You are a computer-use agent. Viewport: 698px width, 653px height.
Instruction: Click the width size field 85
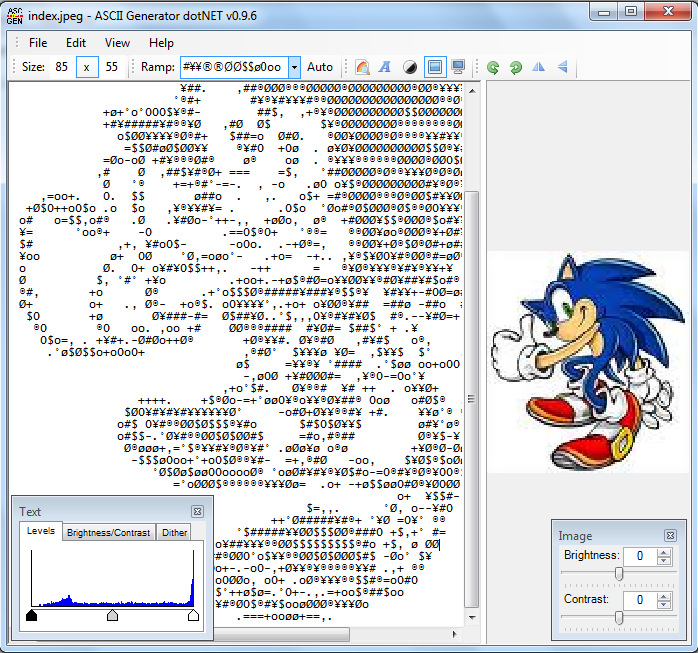(x=62, y=67)
